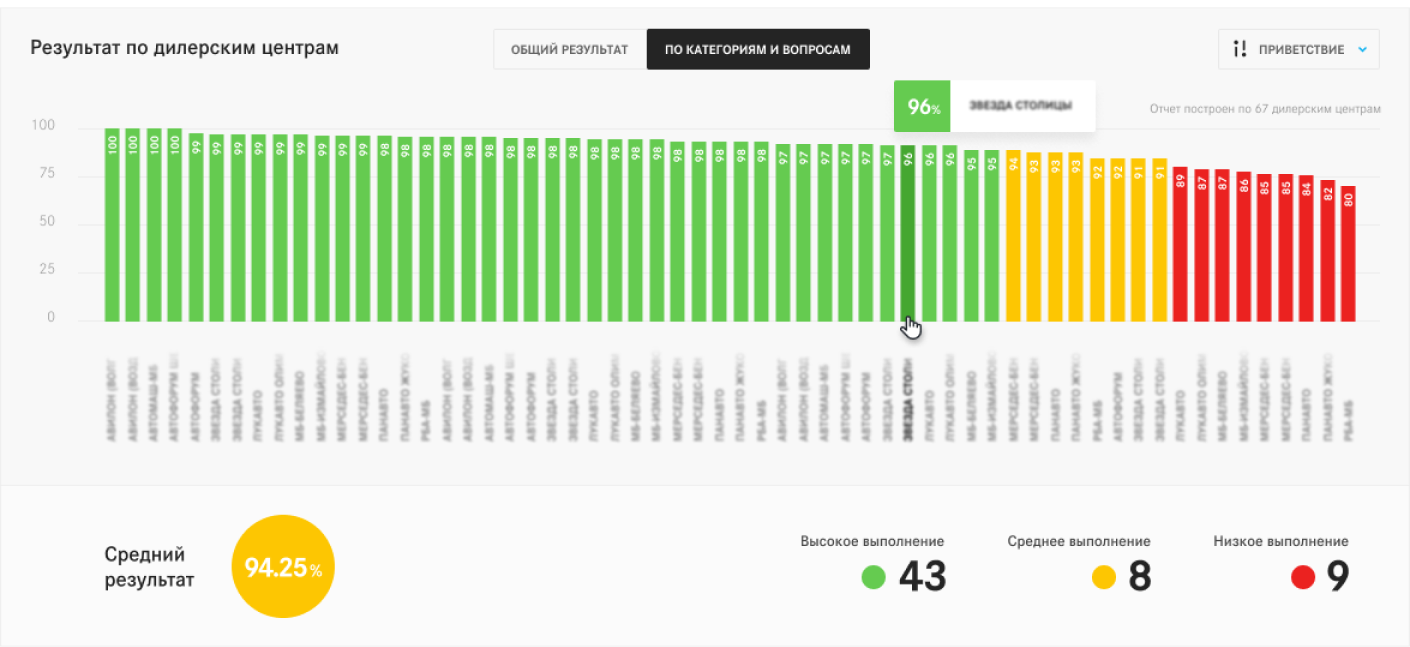1410x647 pixels.
Task: Click the bold Звезда столицы axis label
Action: (908, 400)
